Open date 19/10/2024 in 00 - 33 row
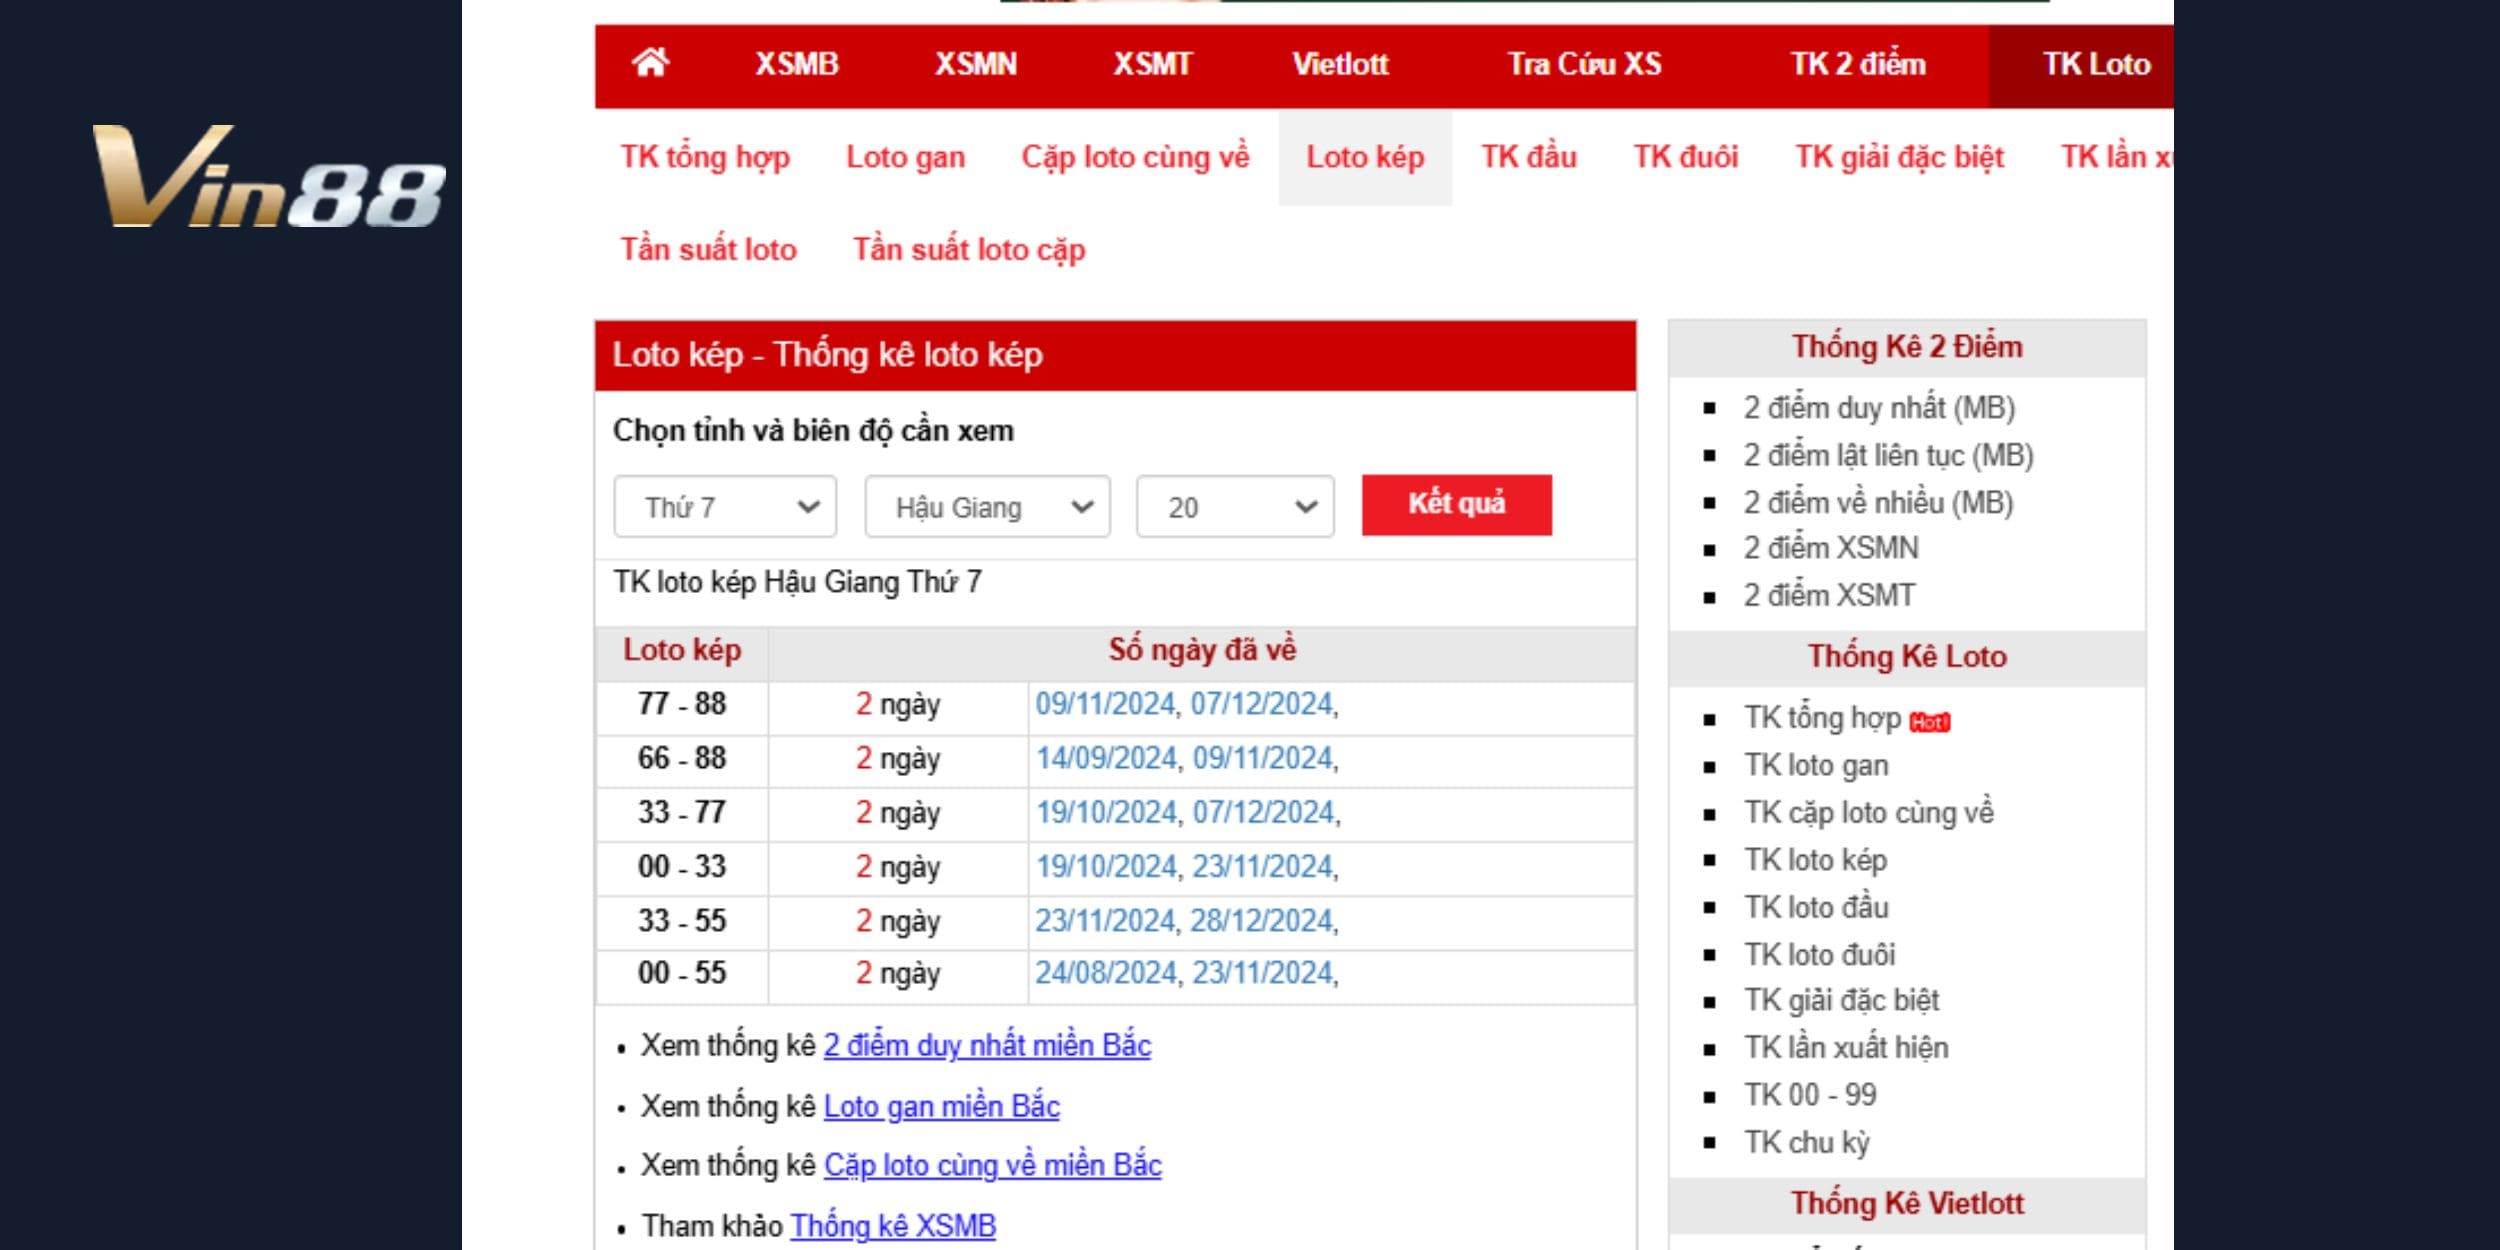2500x1250 pixels. 1106,866
